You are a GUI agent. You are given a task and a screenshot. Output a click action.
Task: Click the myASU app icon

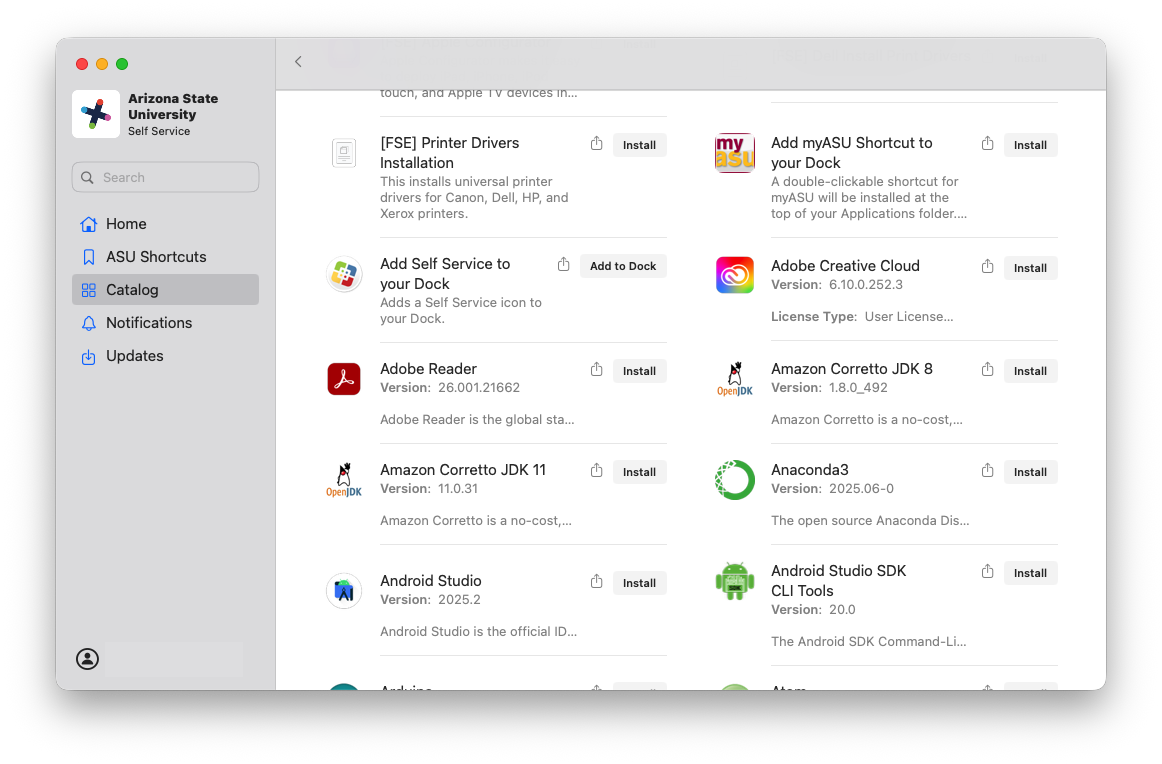point(735,153)
